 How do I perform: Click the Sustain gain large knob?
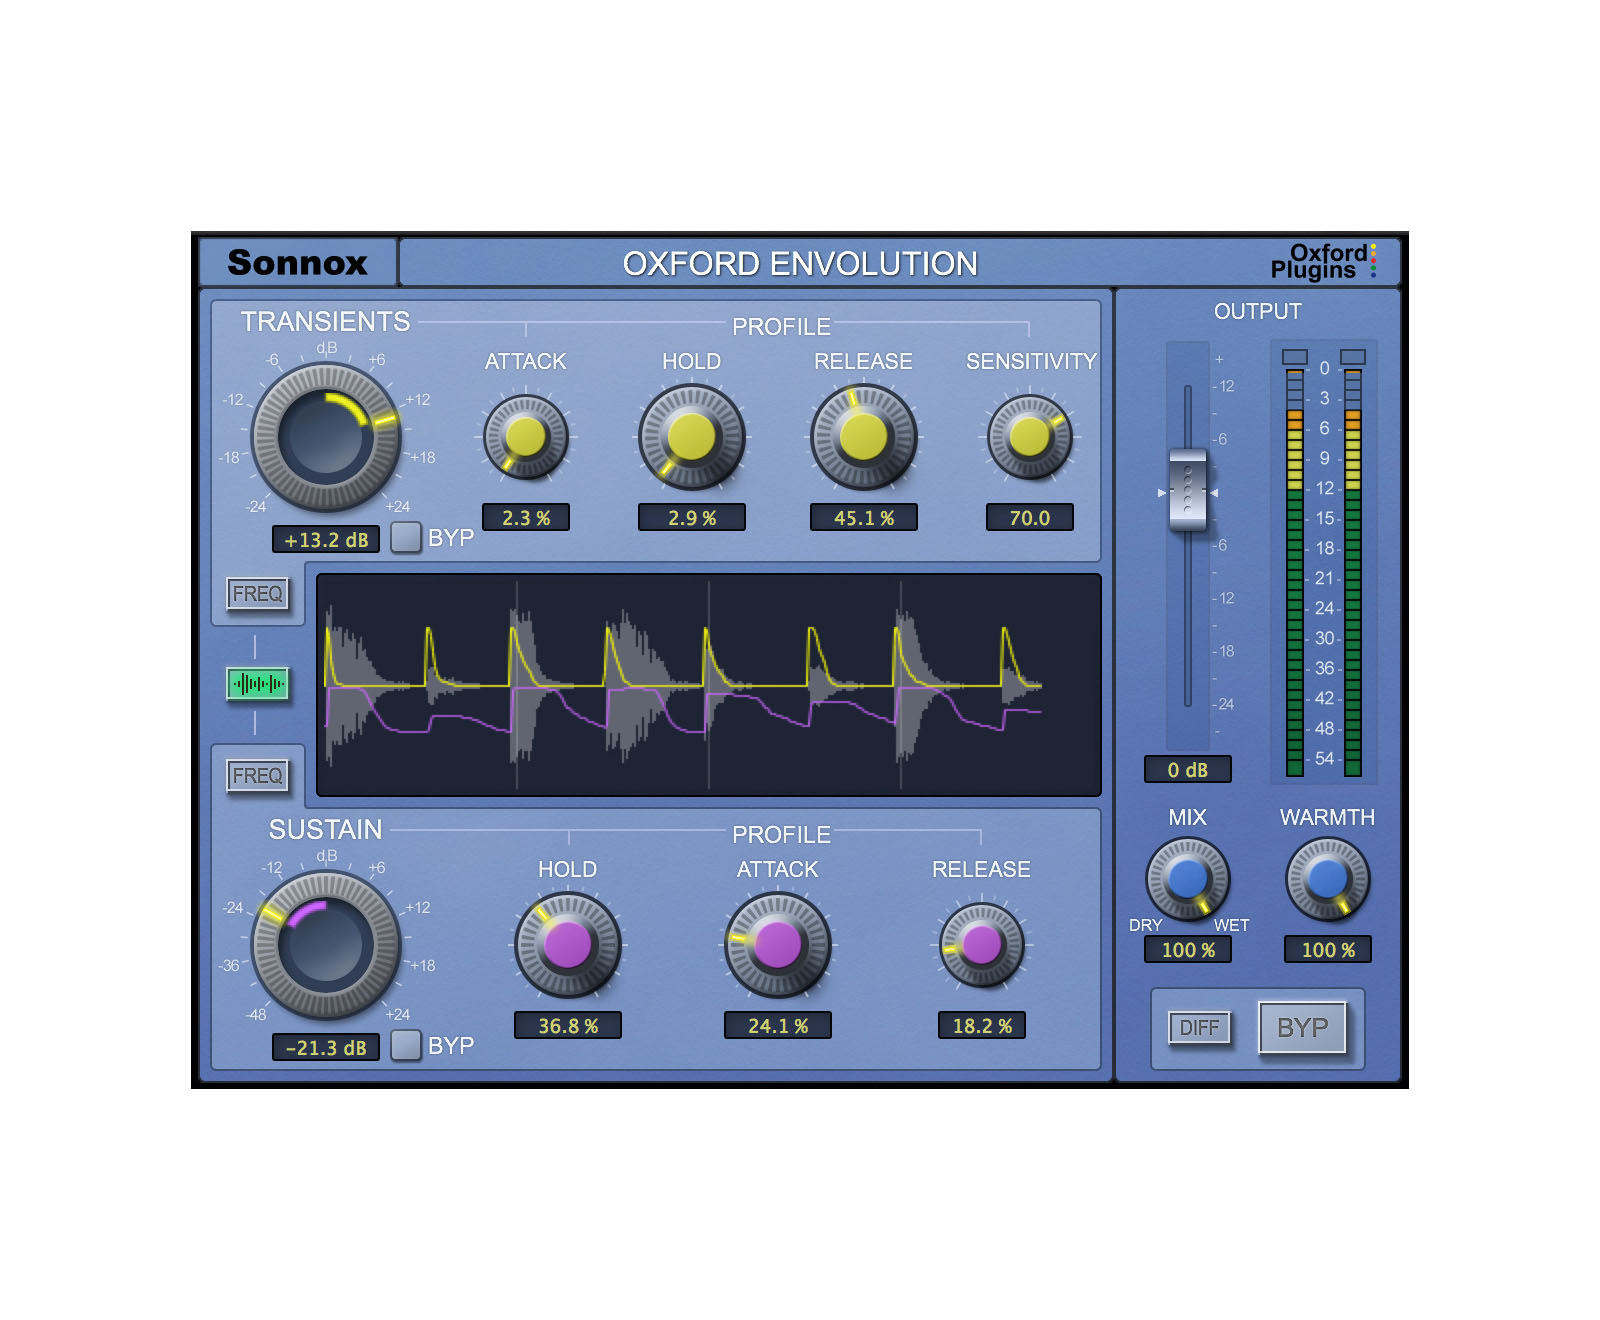pos(325,945)
